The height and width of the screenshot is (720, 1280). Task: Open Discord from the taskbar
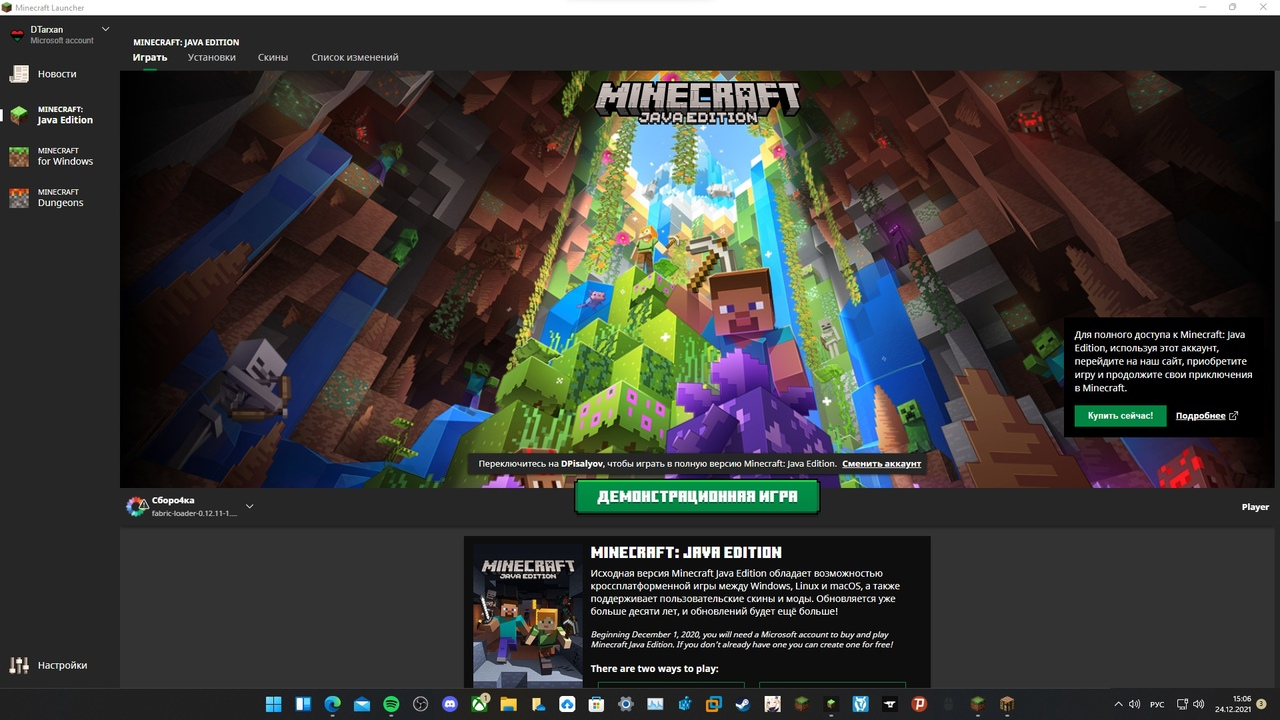pos(450,704)
